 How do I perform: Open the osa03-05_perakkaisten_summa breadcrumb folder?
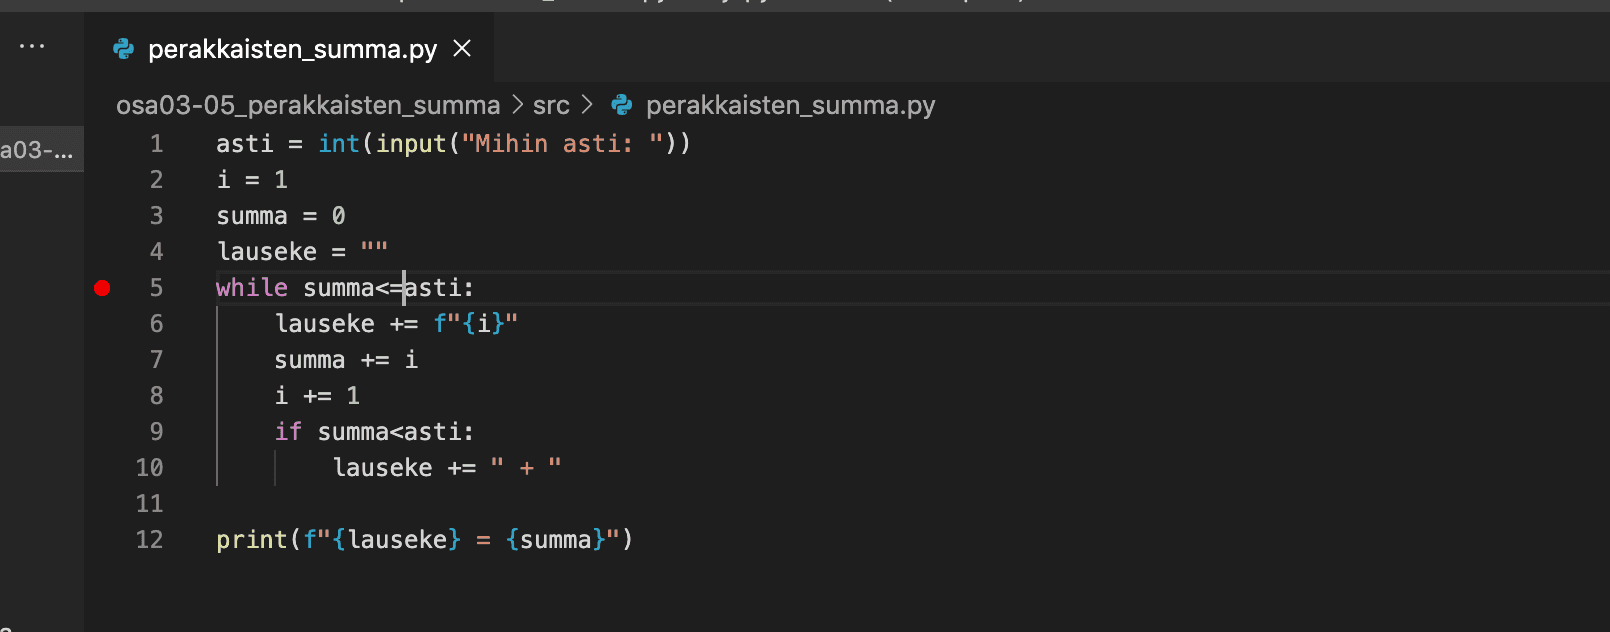tap(308, 105)
